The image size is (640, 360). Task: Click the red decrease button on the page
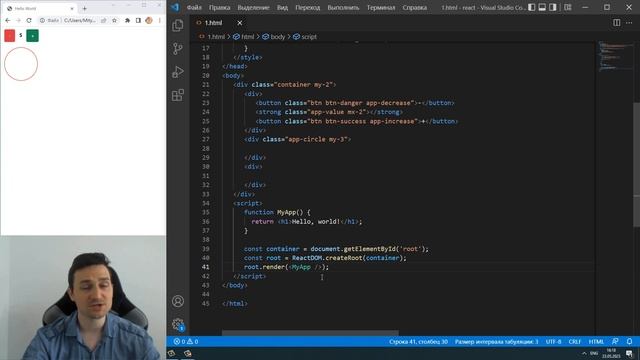click(x=10, y=36)
